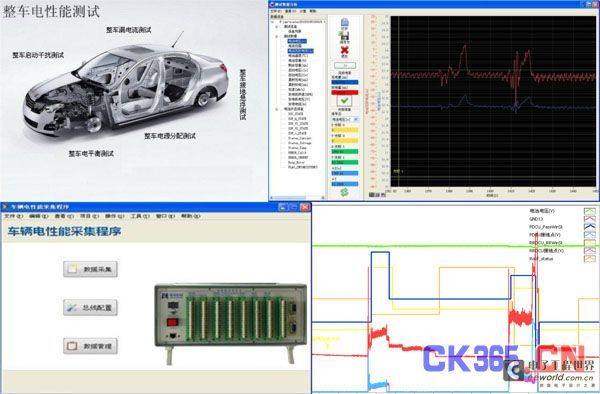Viewport: 600px width, 394px height.
Task: Select the first highlighted item in the signal tree
Action: point(297,41)
